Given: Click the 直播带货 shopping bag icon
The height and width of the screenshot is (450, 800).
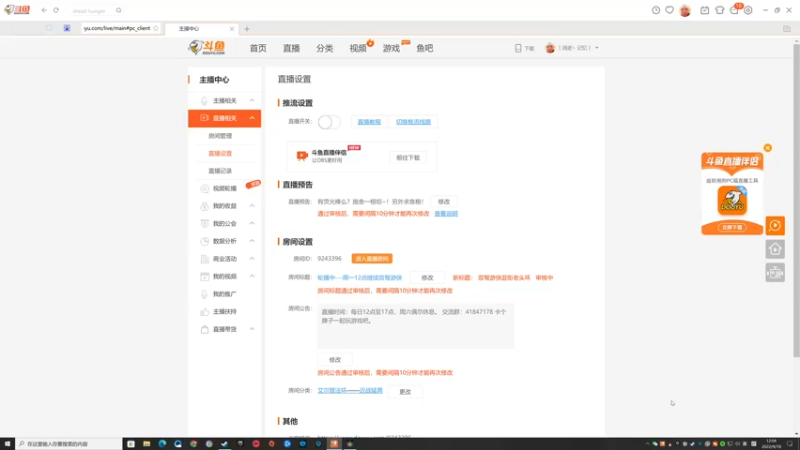Looking at the screenshot, I should coord(204,329).
